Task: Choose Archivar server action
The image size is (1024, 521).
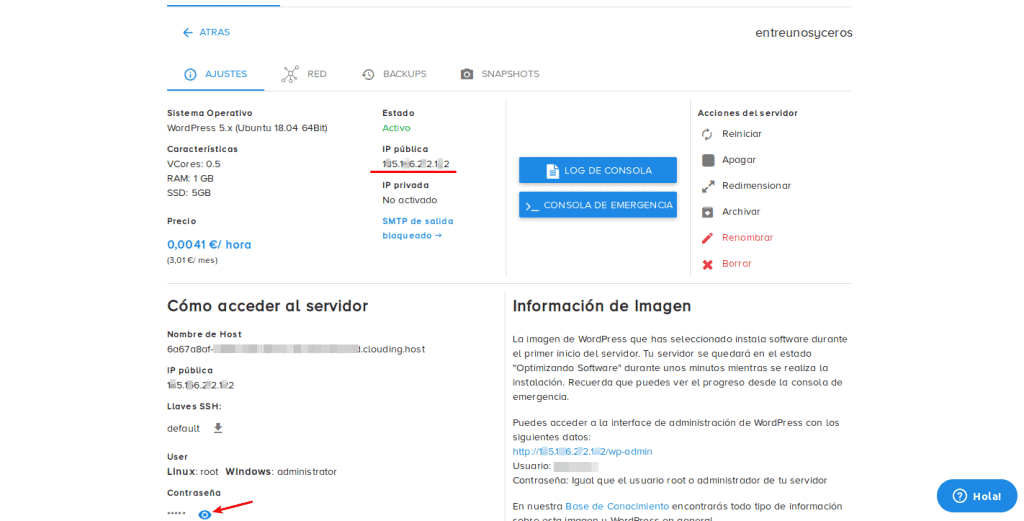Action: click(x=741, y=212)
